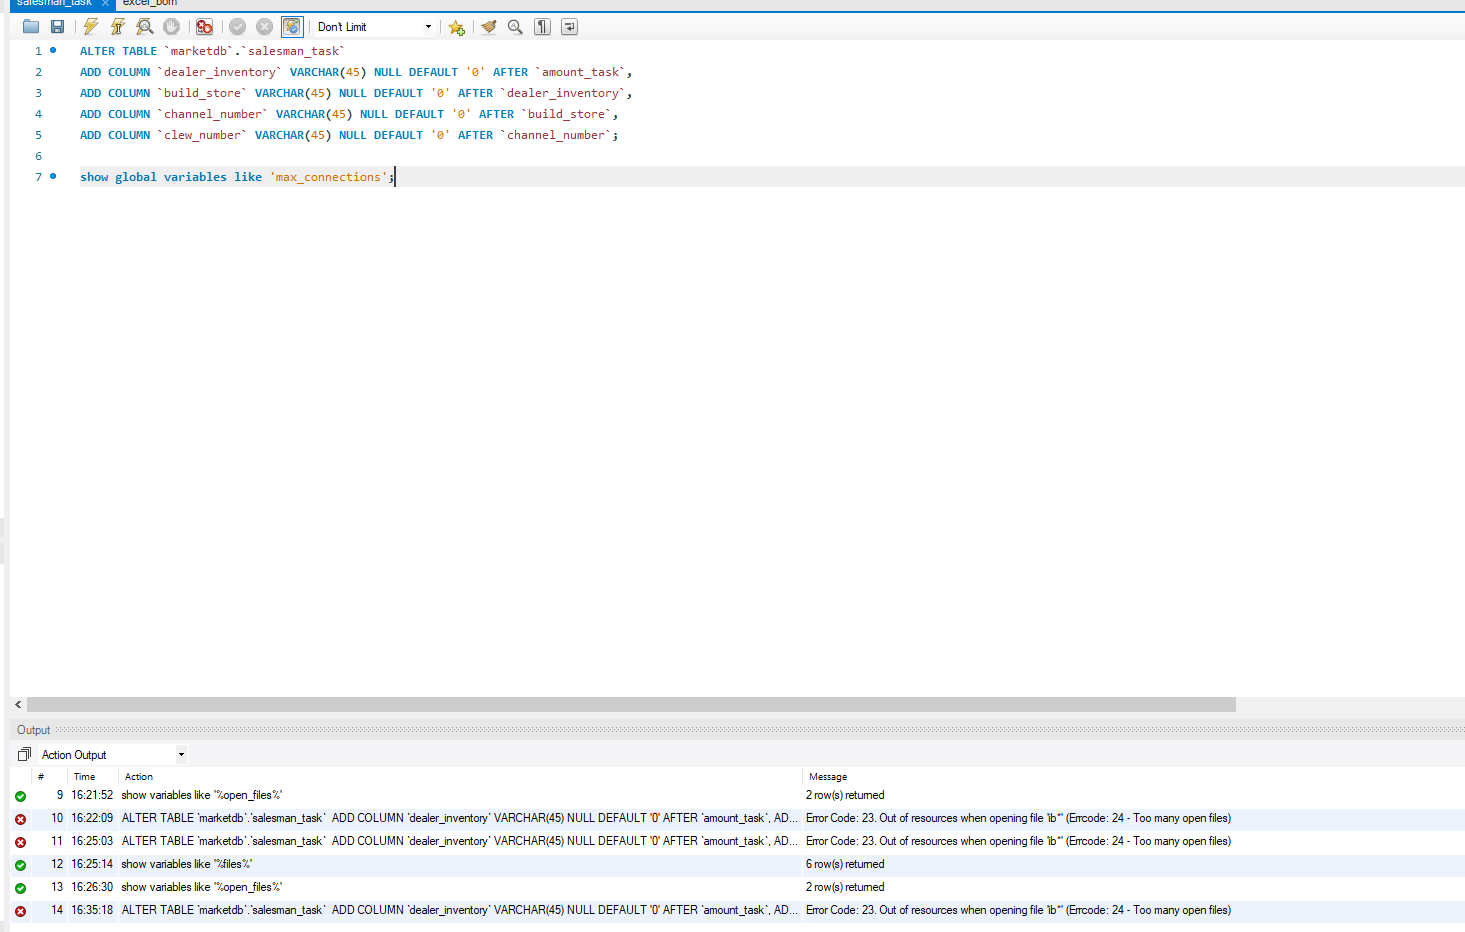
Task: Click success icon on row 9
Action: 20,796
